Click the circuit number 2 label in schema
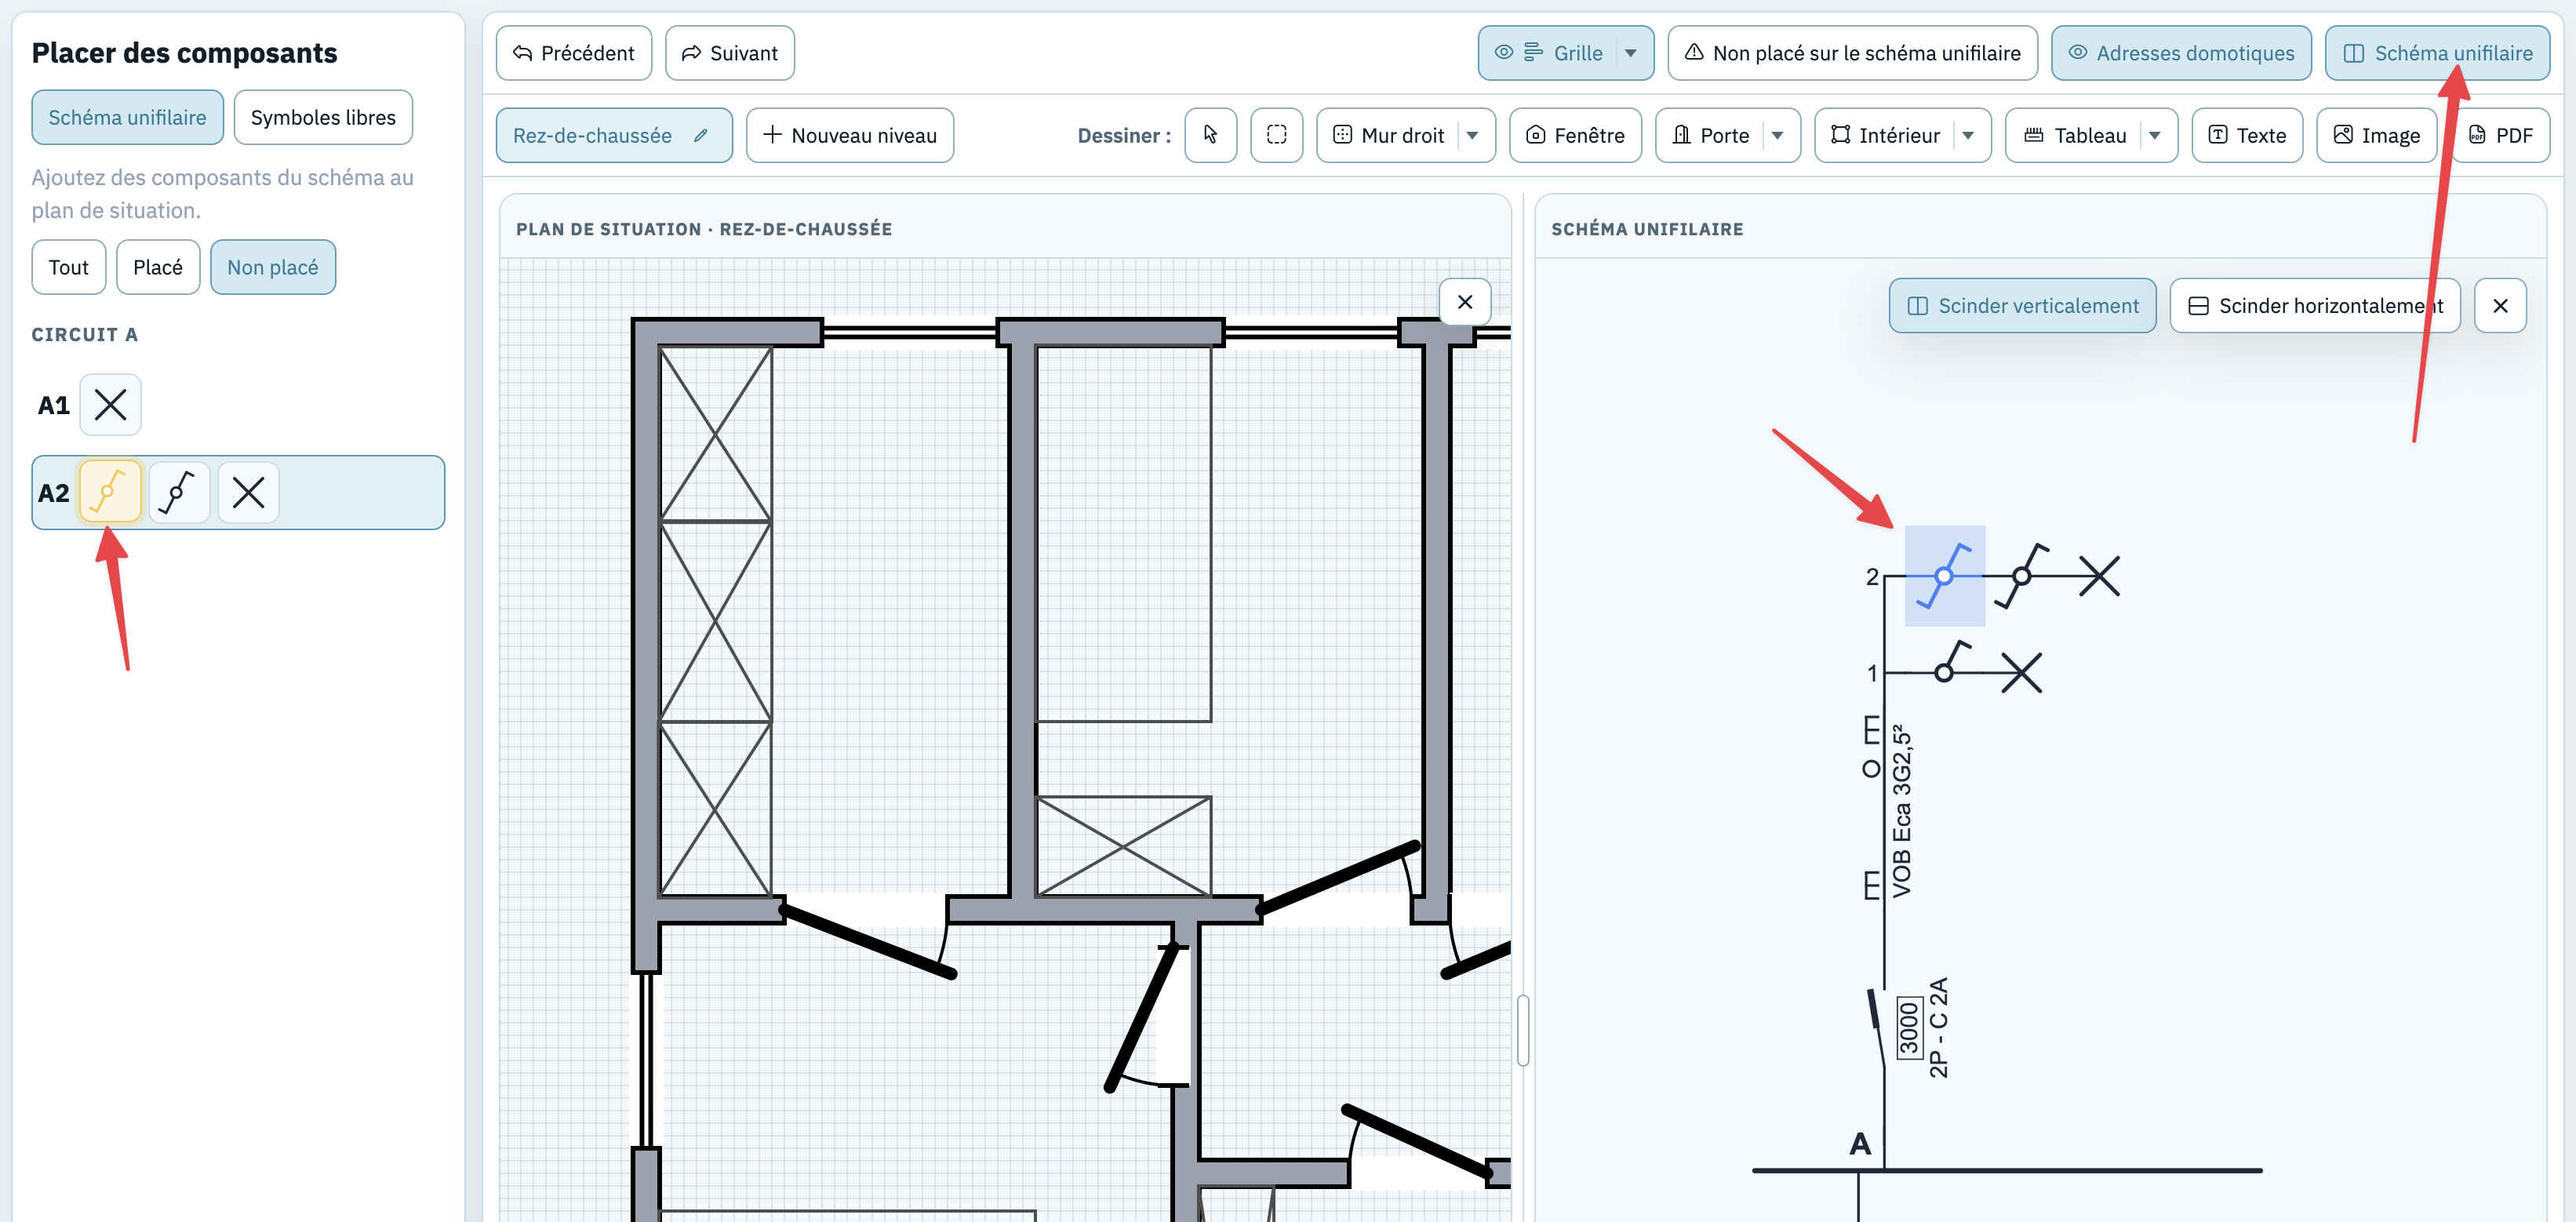The image size is (2576, 1222). coord(1872,577)
